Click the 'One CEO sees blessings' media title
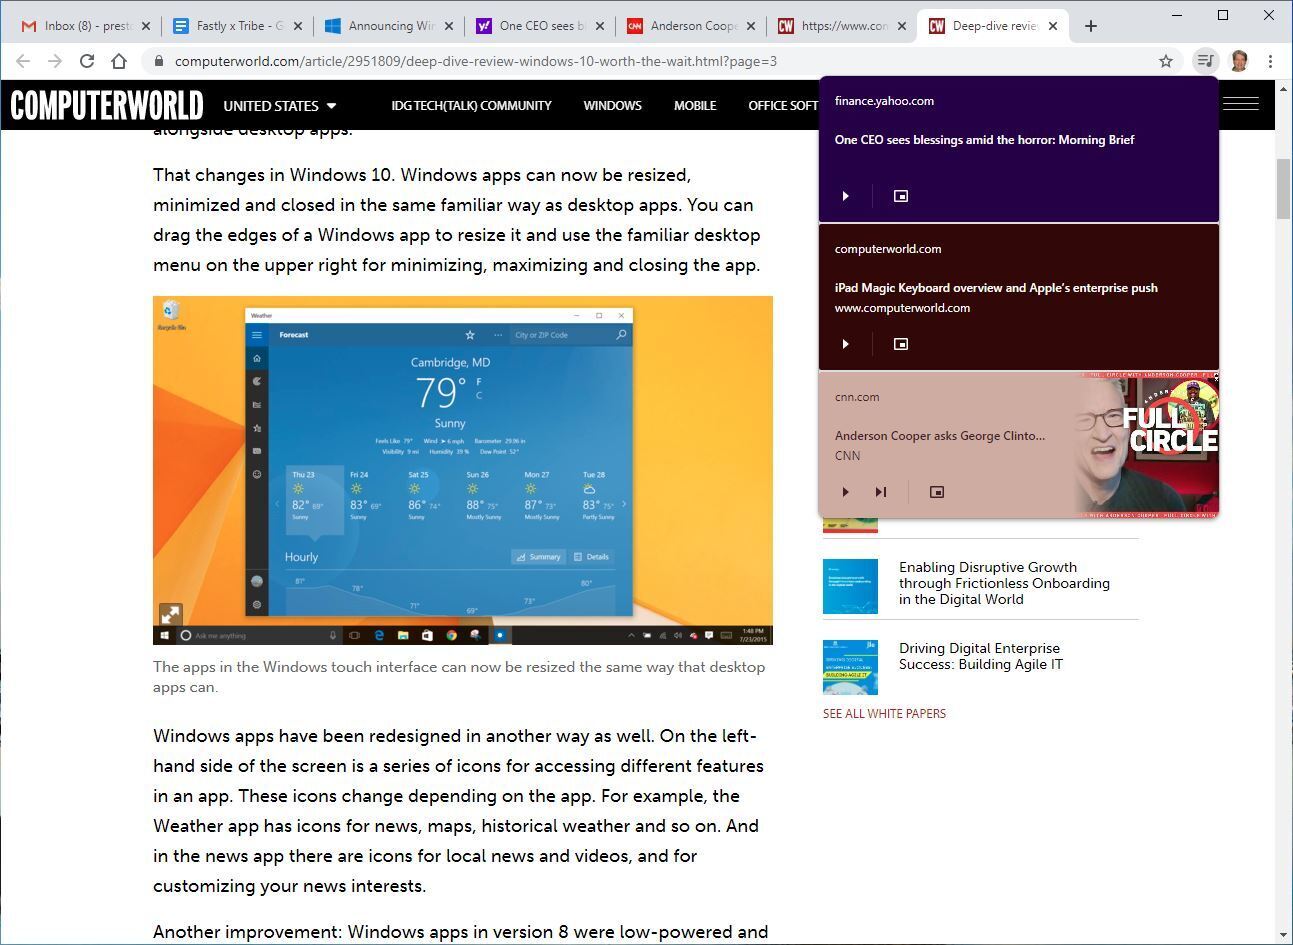 [984, 140]
